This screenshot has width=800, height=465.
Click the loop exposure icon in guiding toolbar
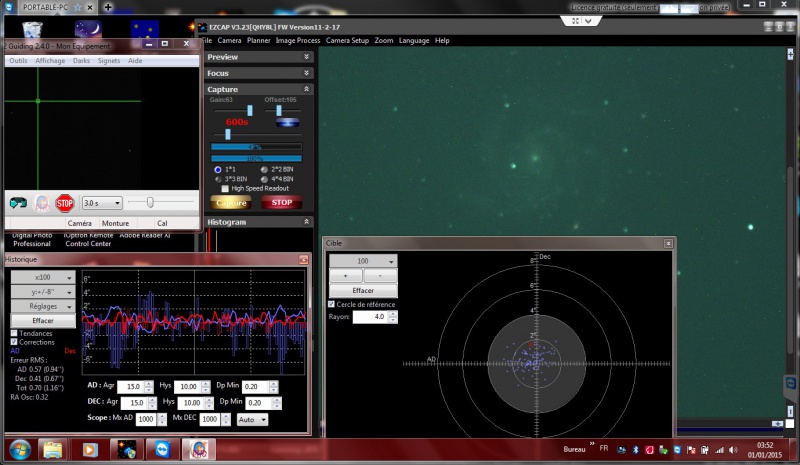point(18,203)
